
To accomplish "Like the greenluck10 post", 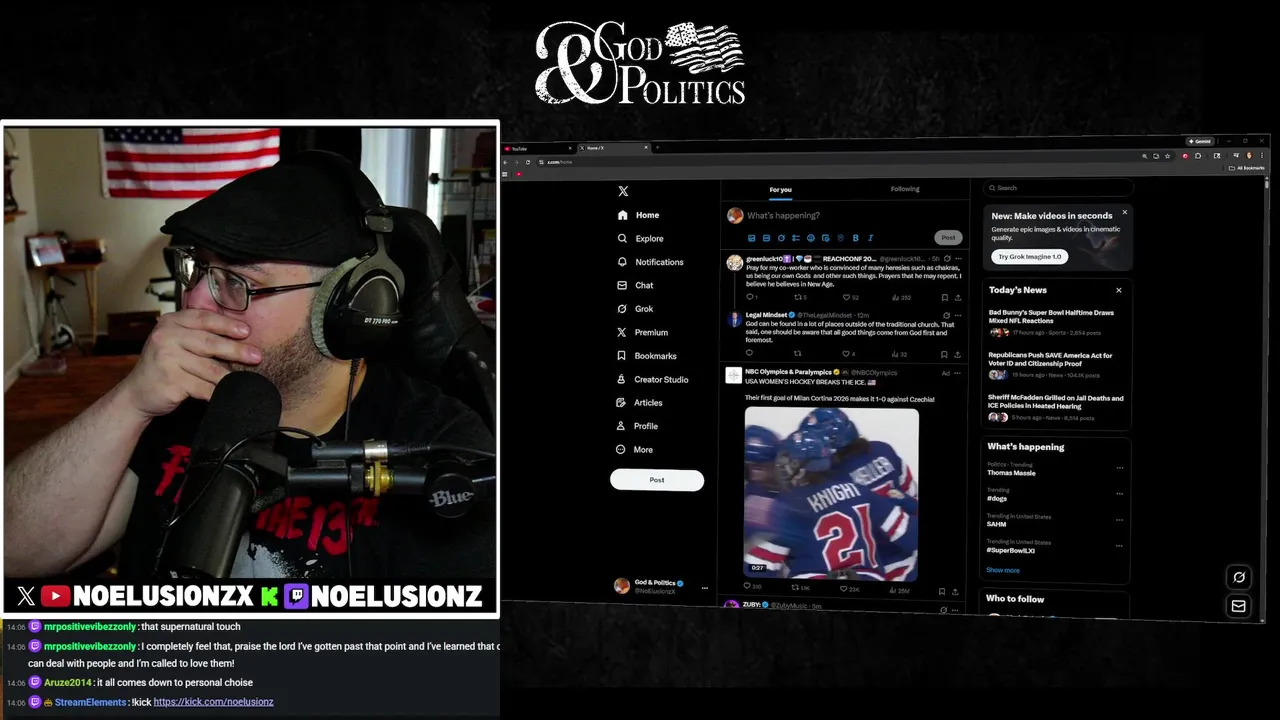I will pos(846,297).
